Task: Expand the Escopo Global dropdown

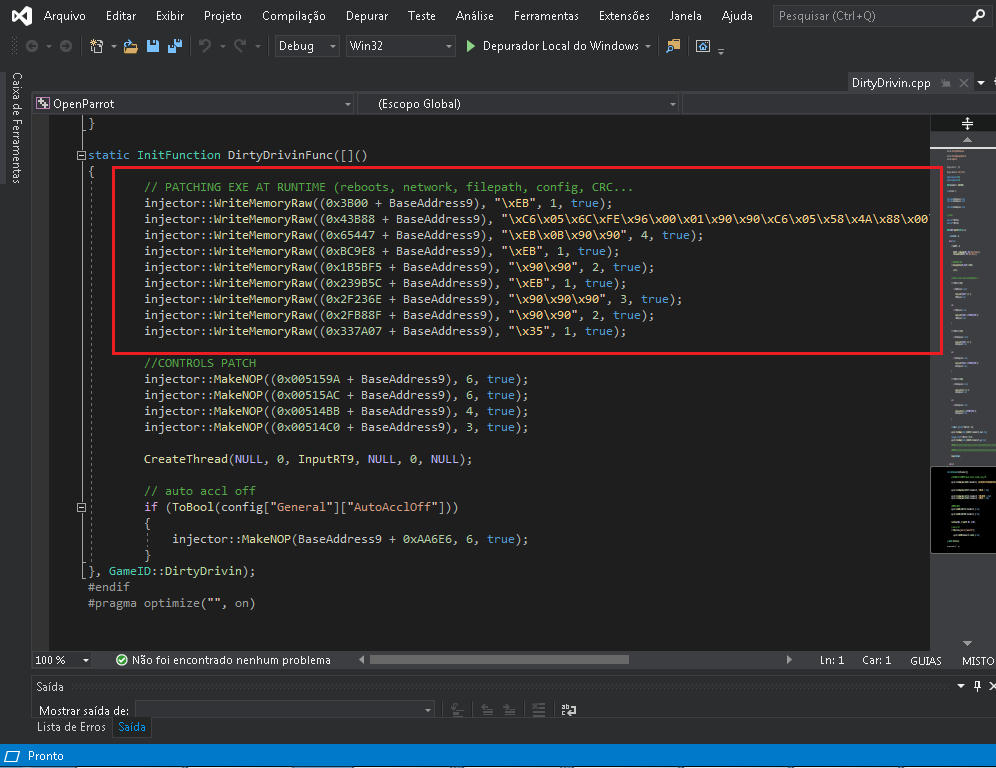Action: (673, 104)
